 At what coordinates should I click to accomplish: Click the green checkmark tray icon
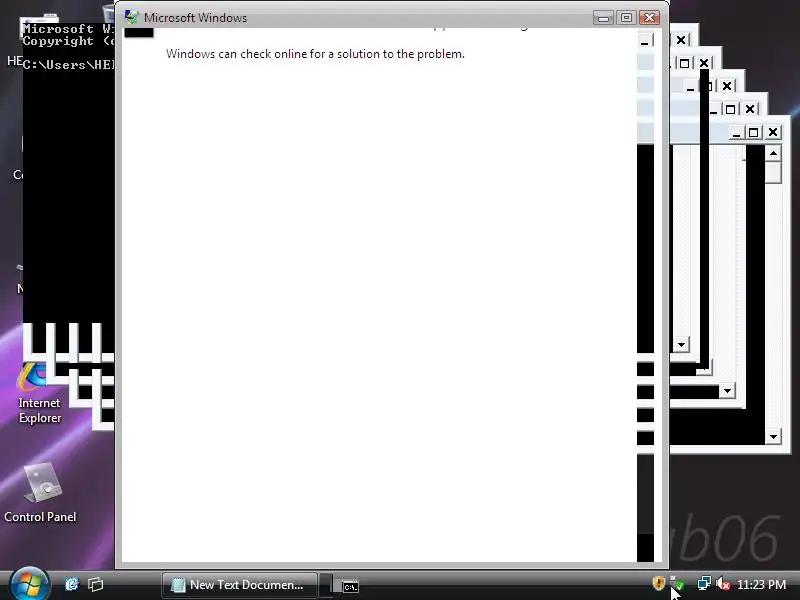678,583
